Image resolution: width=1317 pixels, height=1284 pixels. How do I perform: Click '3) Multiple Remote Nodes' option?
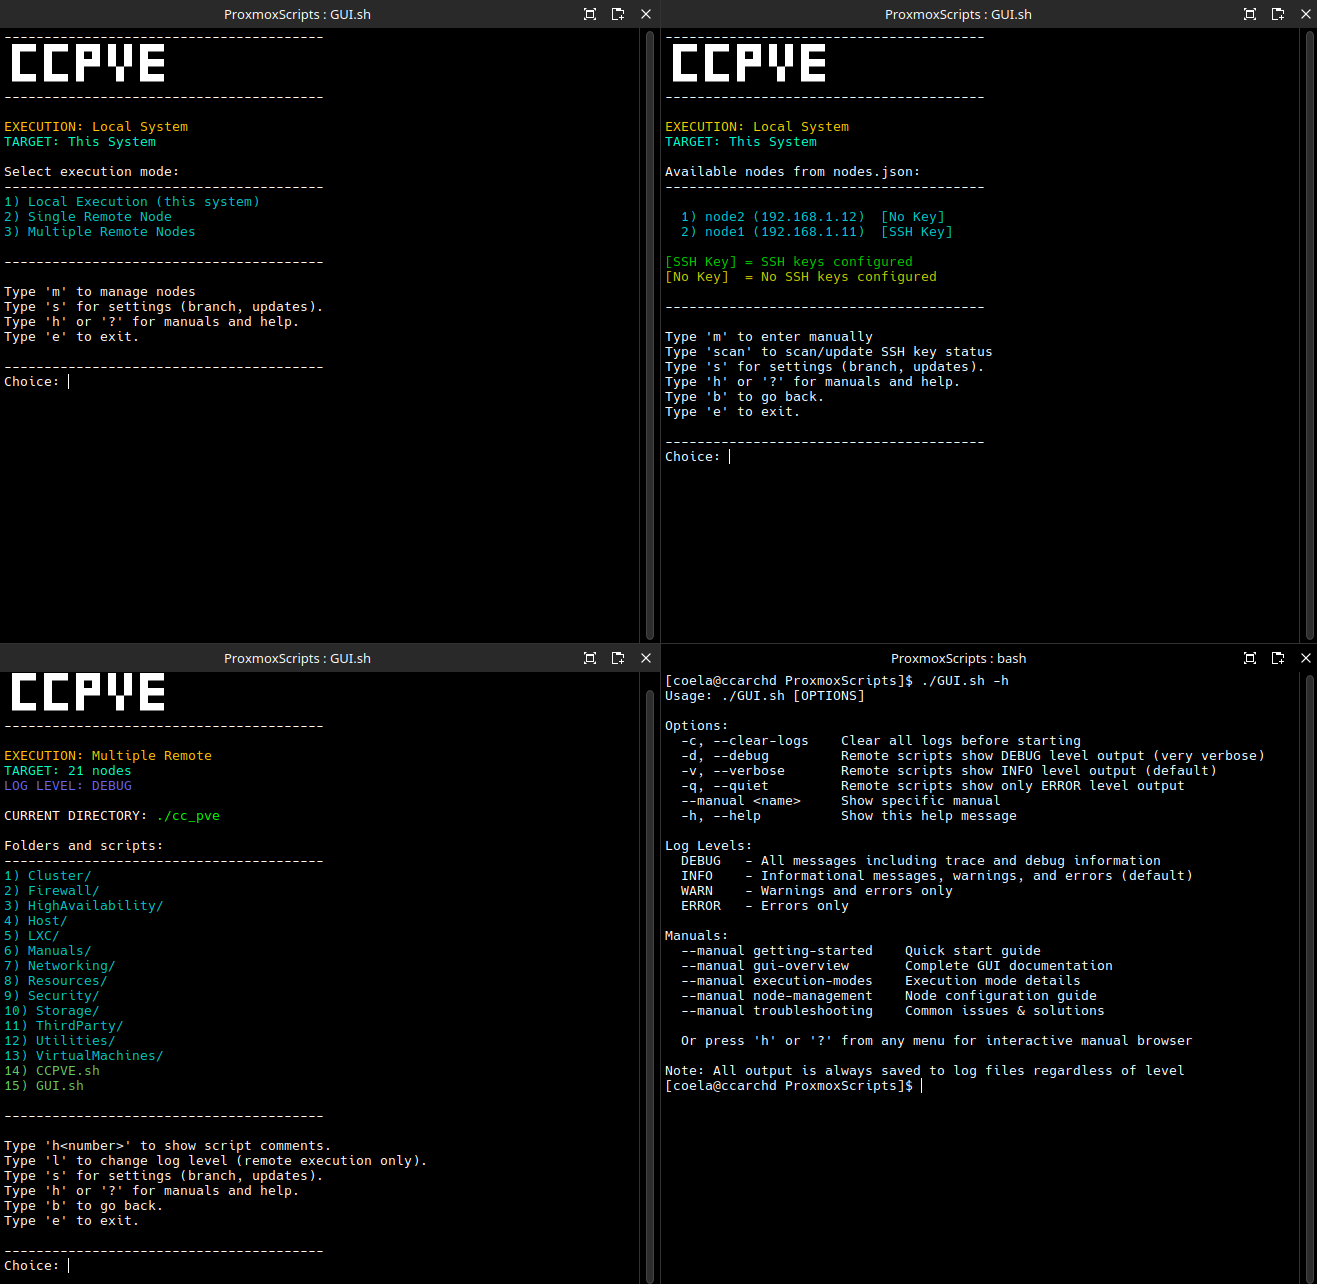100,232
